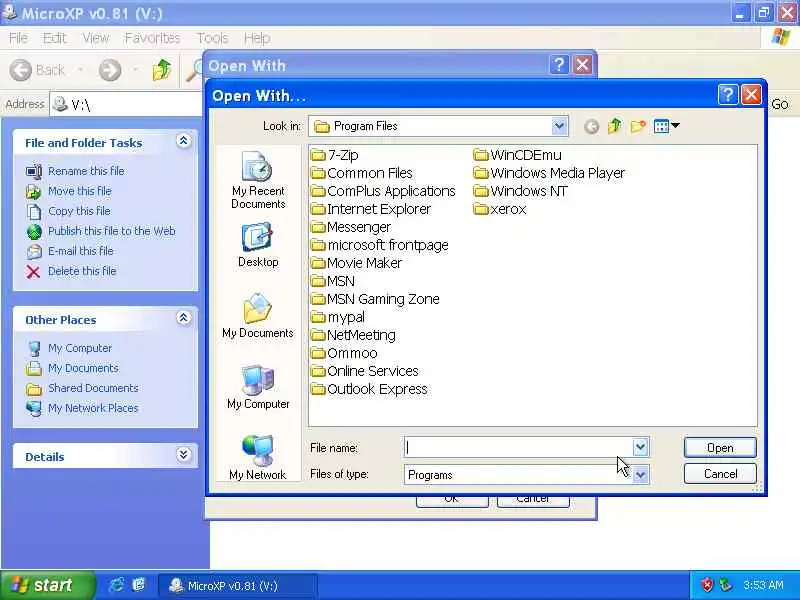Expand the Files of type dropdown
Screen dimensions: 800x600
pos(640,474)
